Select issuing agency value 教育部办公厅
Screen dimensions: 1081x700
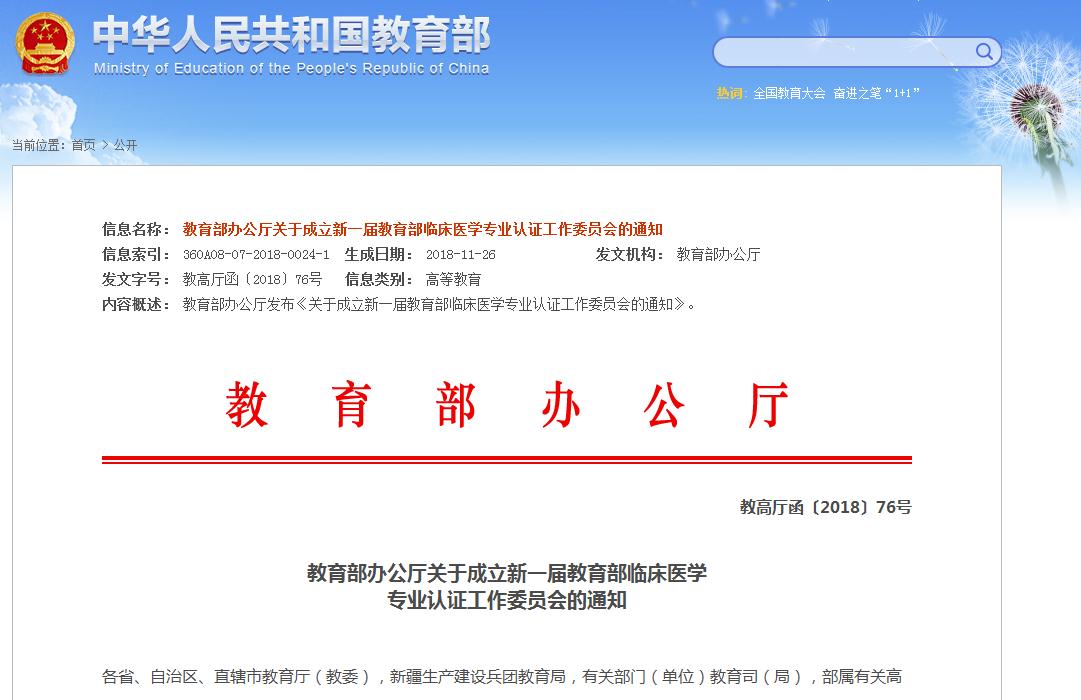(718, 254)
